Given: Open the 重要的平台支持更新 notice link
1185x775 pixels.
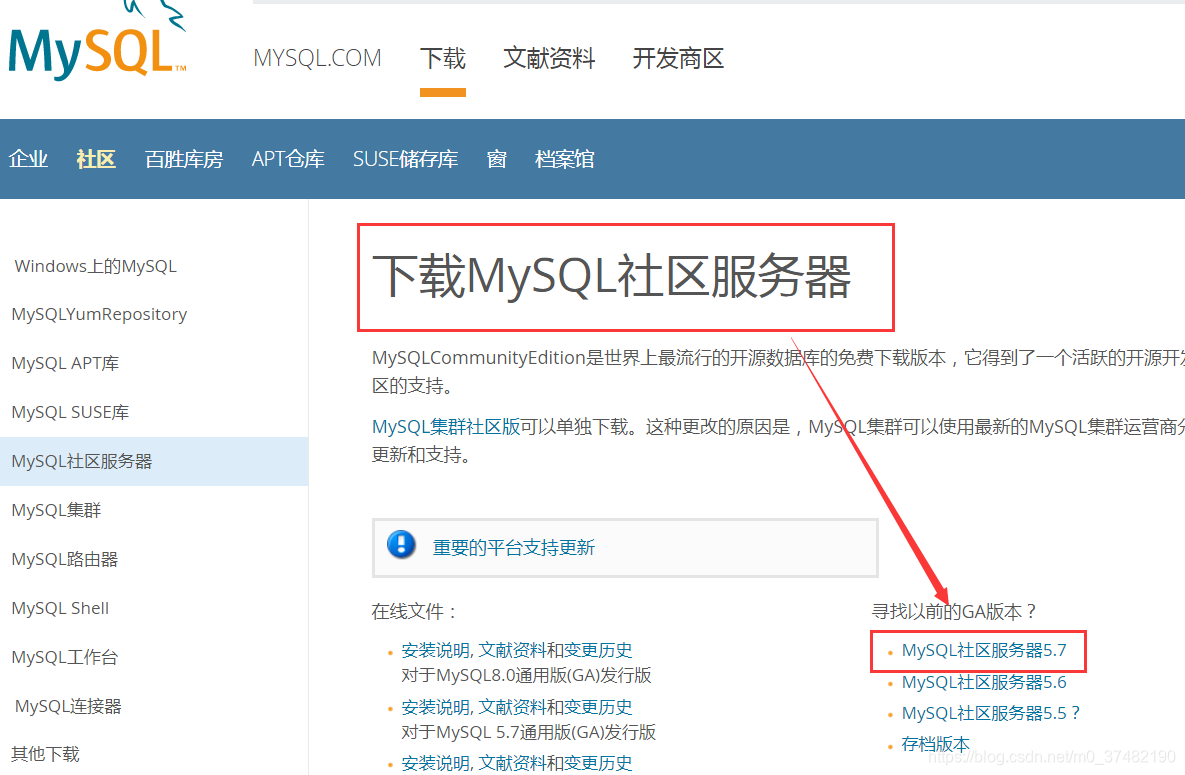Looking at the screenshot, I should point(514,547).
